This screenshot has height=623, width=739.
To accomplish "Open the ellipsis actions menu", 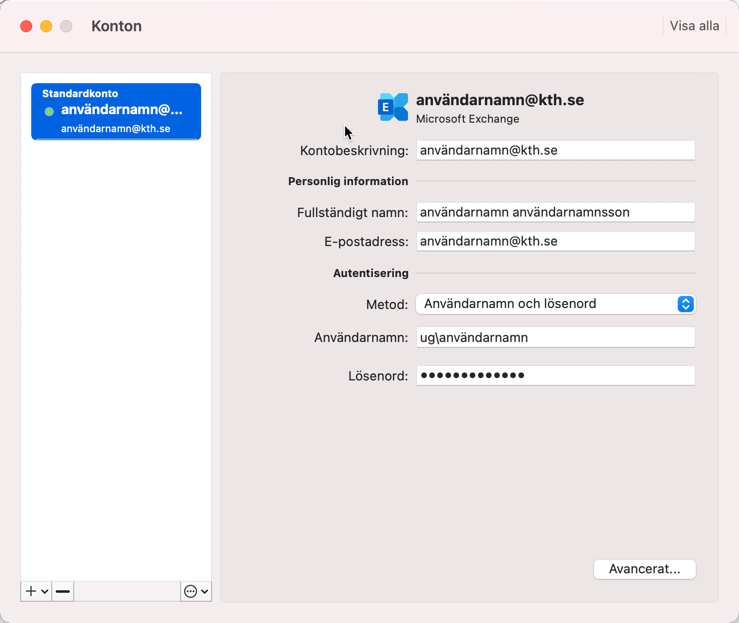I will (x=196, y=591).
